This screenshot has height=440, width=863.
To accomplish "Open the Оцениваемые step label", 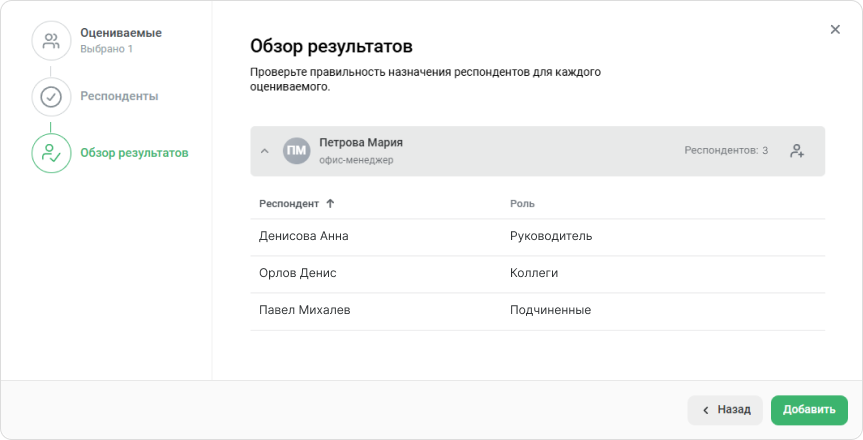I will [x=121, y=33].
